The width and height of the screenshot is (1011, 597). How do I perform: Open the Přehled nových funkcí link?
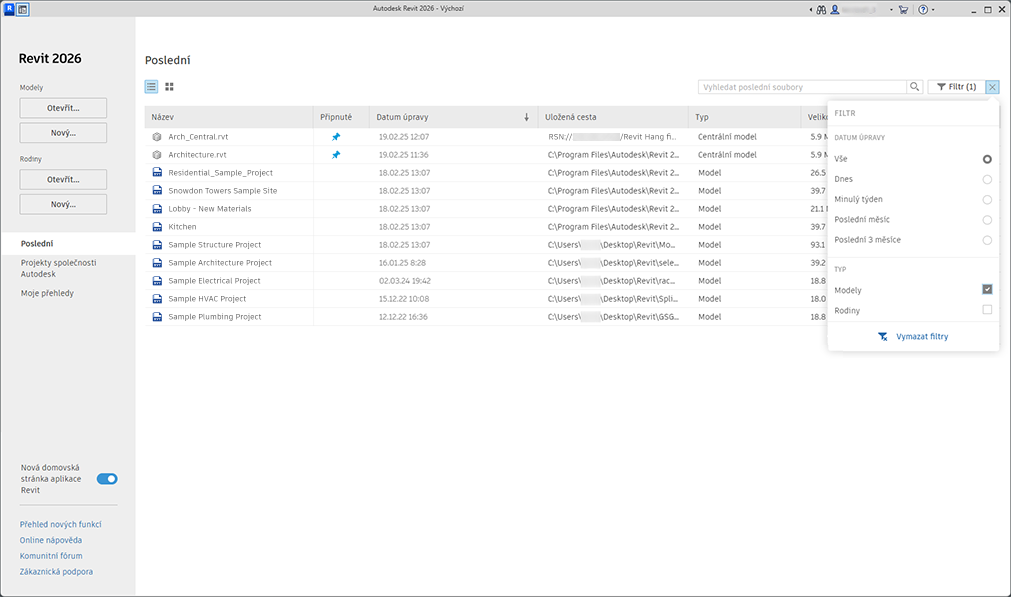61,524
